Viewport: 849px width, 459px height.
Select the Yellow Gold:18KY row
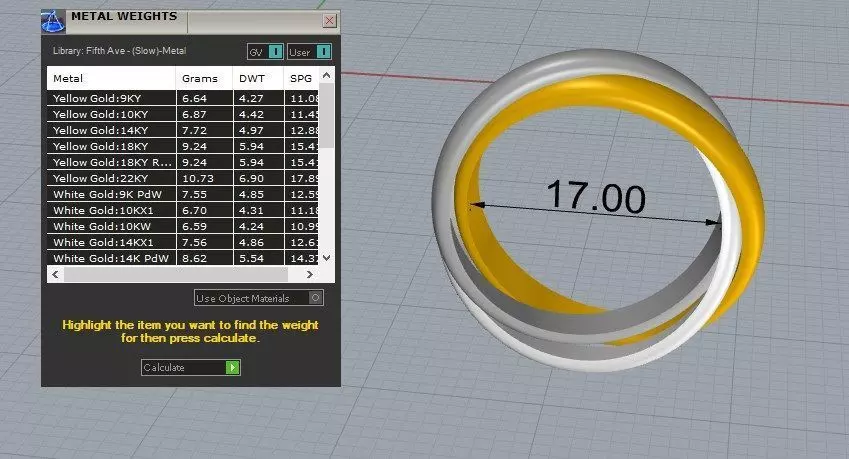(x=183, y=146)
